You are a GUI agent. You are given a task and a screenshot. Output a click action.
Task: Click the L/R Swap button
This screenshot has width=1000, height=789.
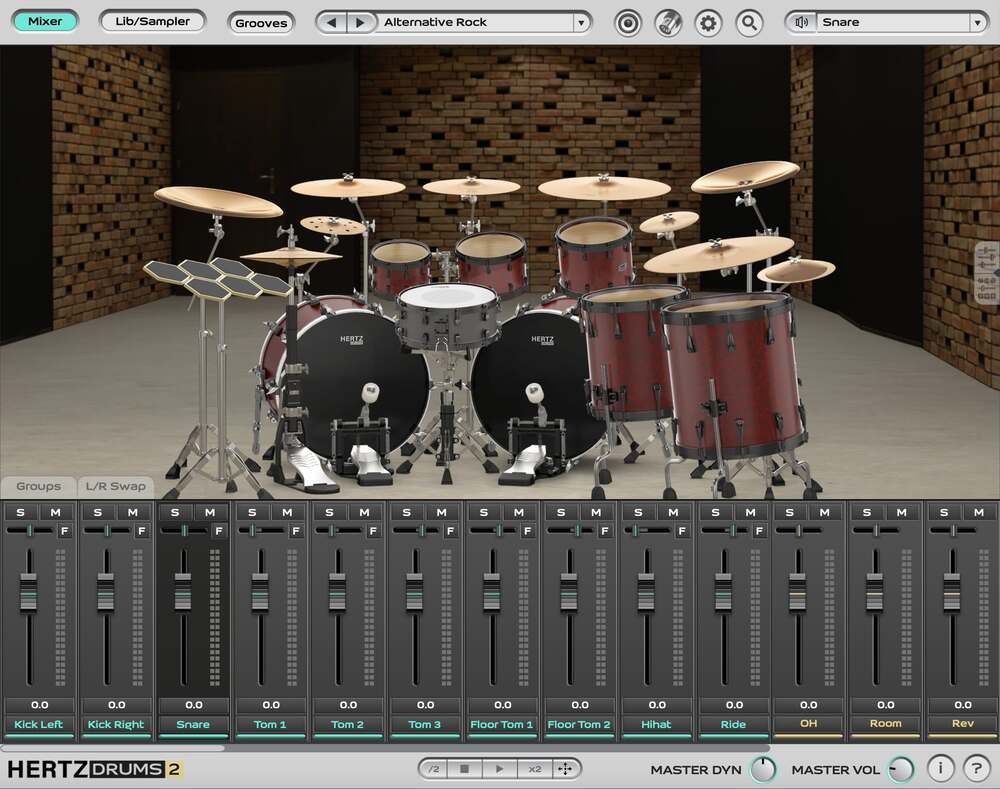click(x=114, y=487)
